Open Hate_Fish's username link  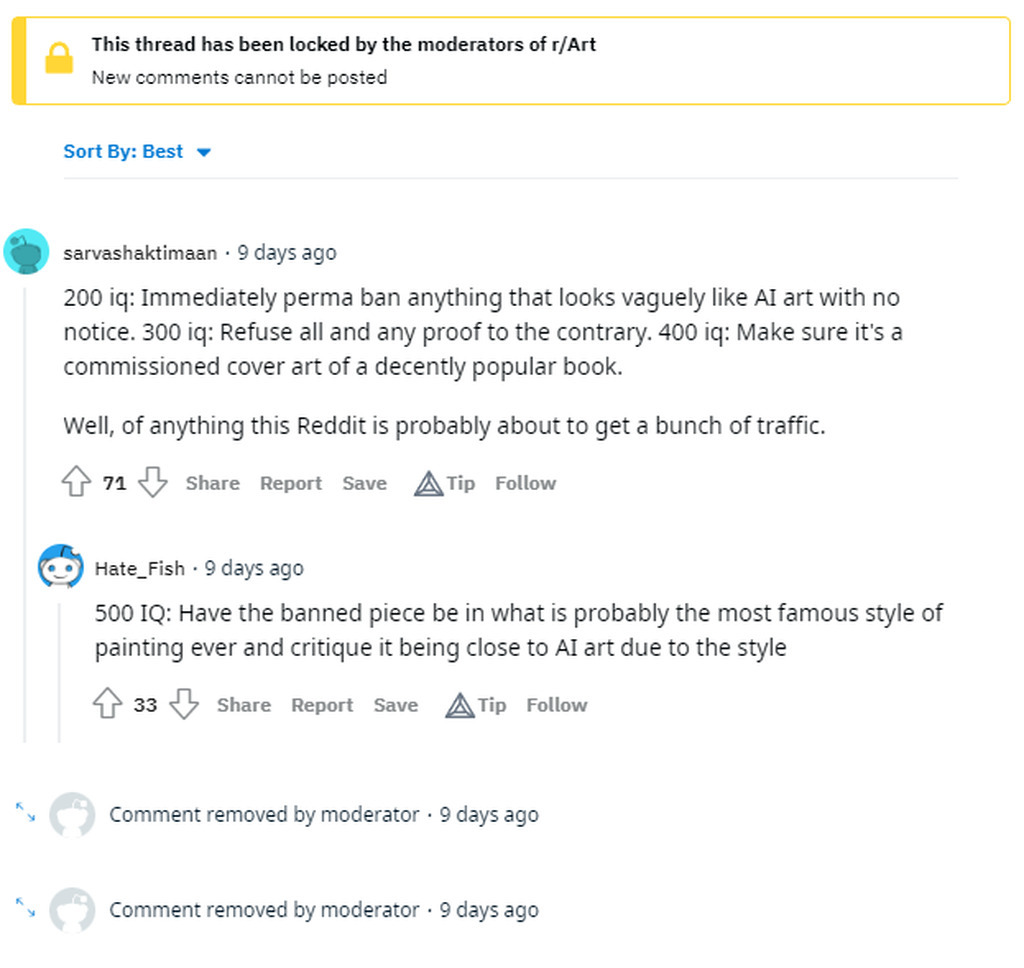point(140,568)
